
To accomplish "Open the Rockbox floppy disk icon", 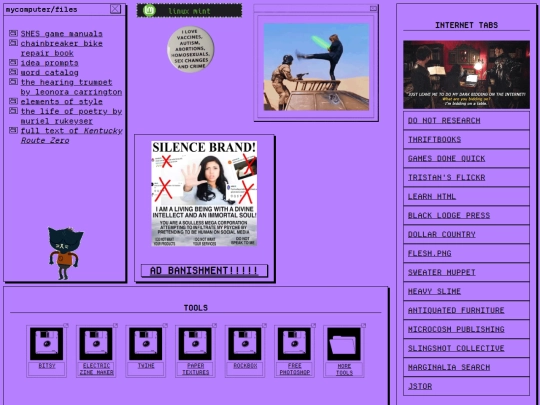I will [245, 343].
